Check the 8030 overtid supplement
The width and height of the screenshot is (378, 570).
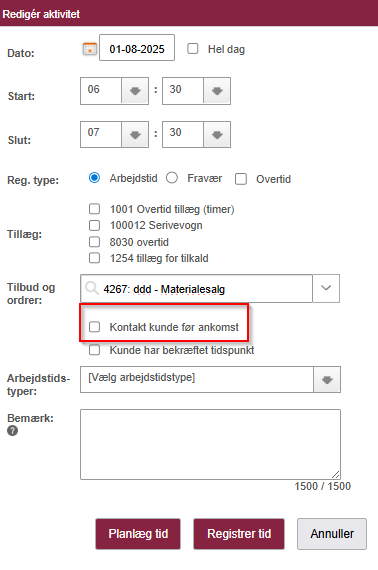click(x=94, y=242)
